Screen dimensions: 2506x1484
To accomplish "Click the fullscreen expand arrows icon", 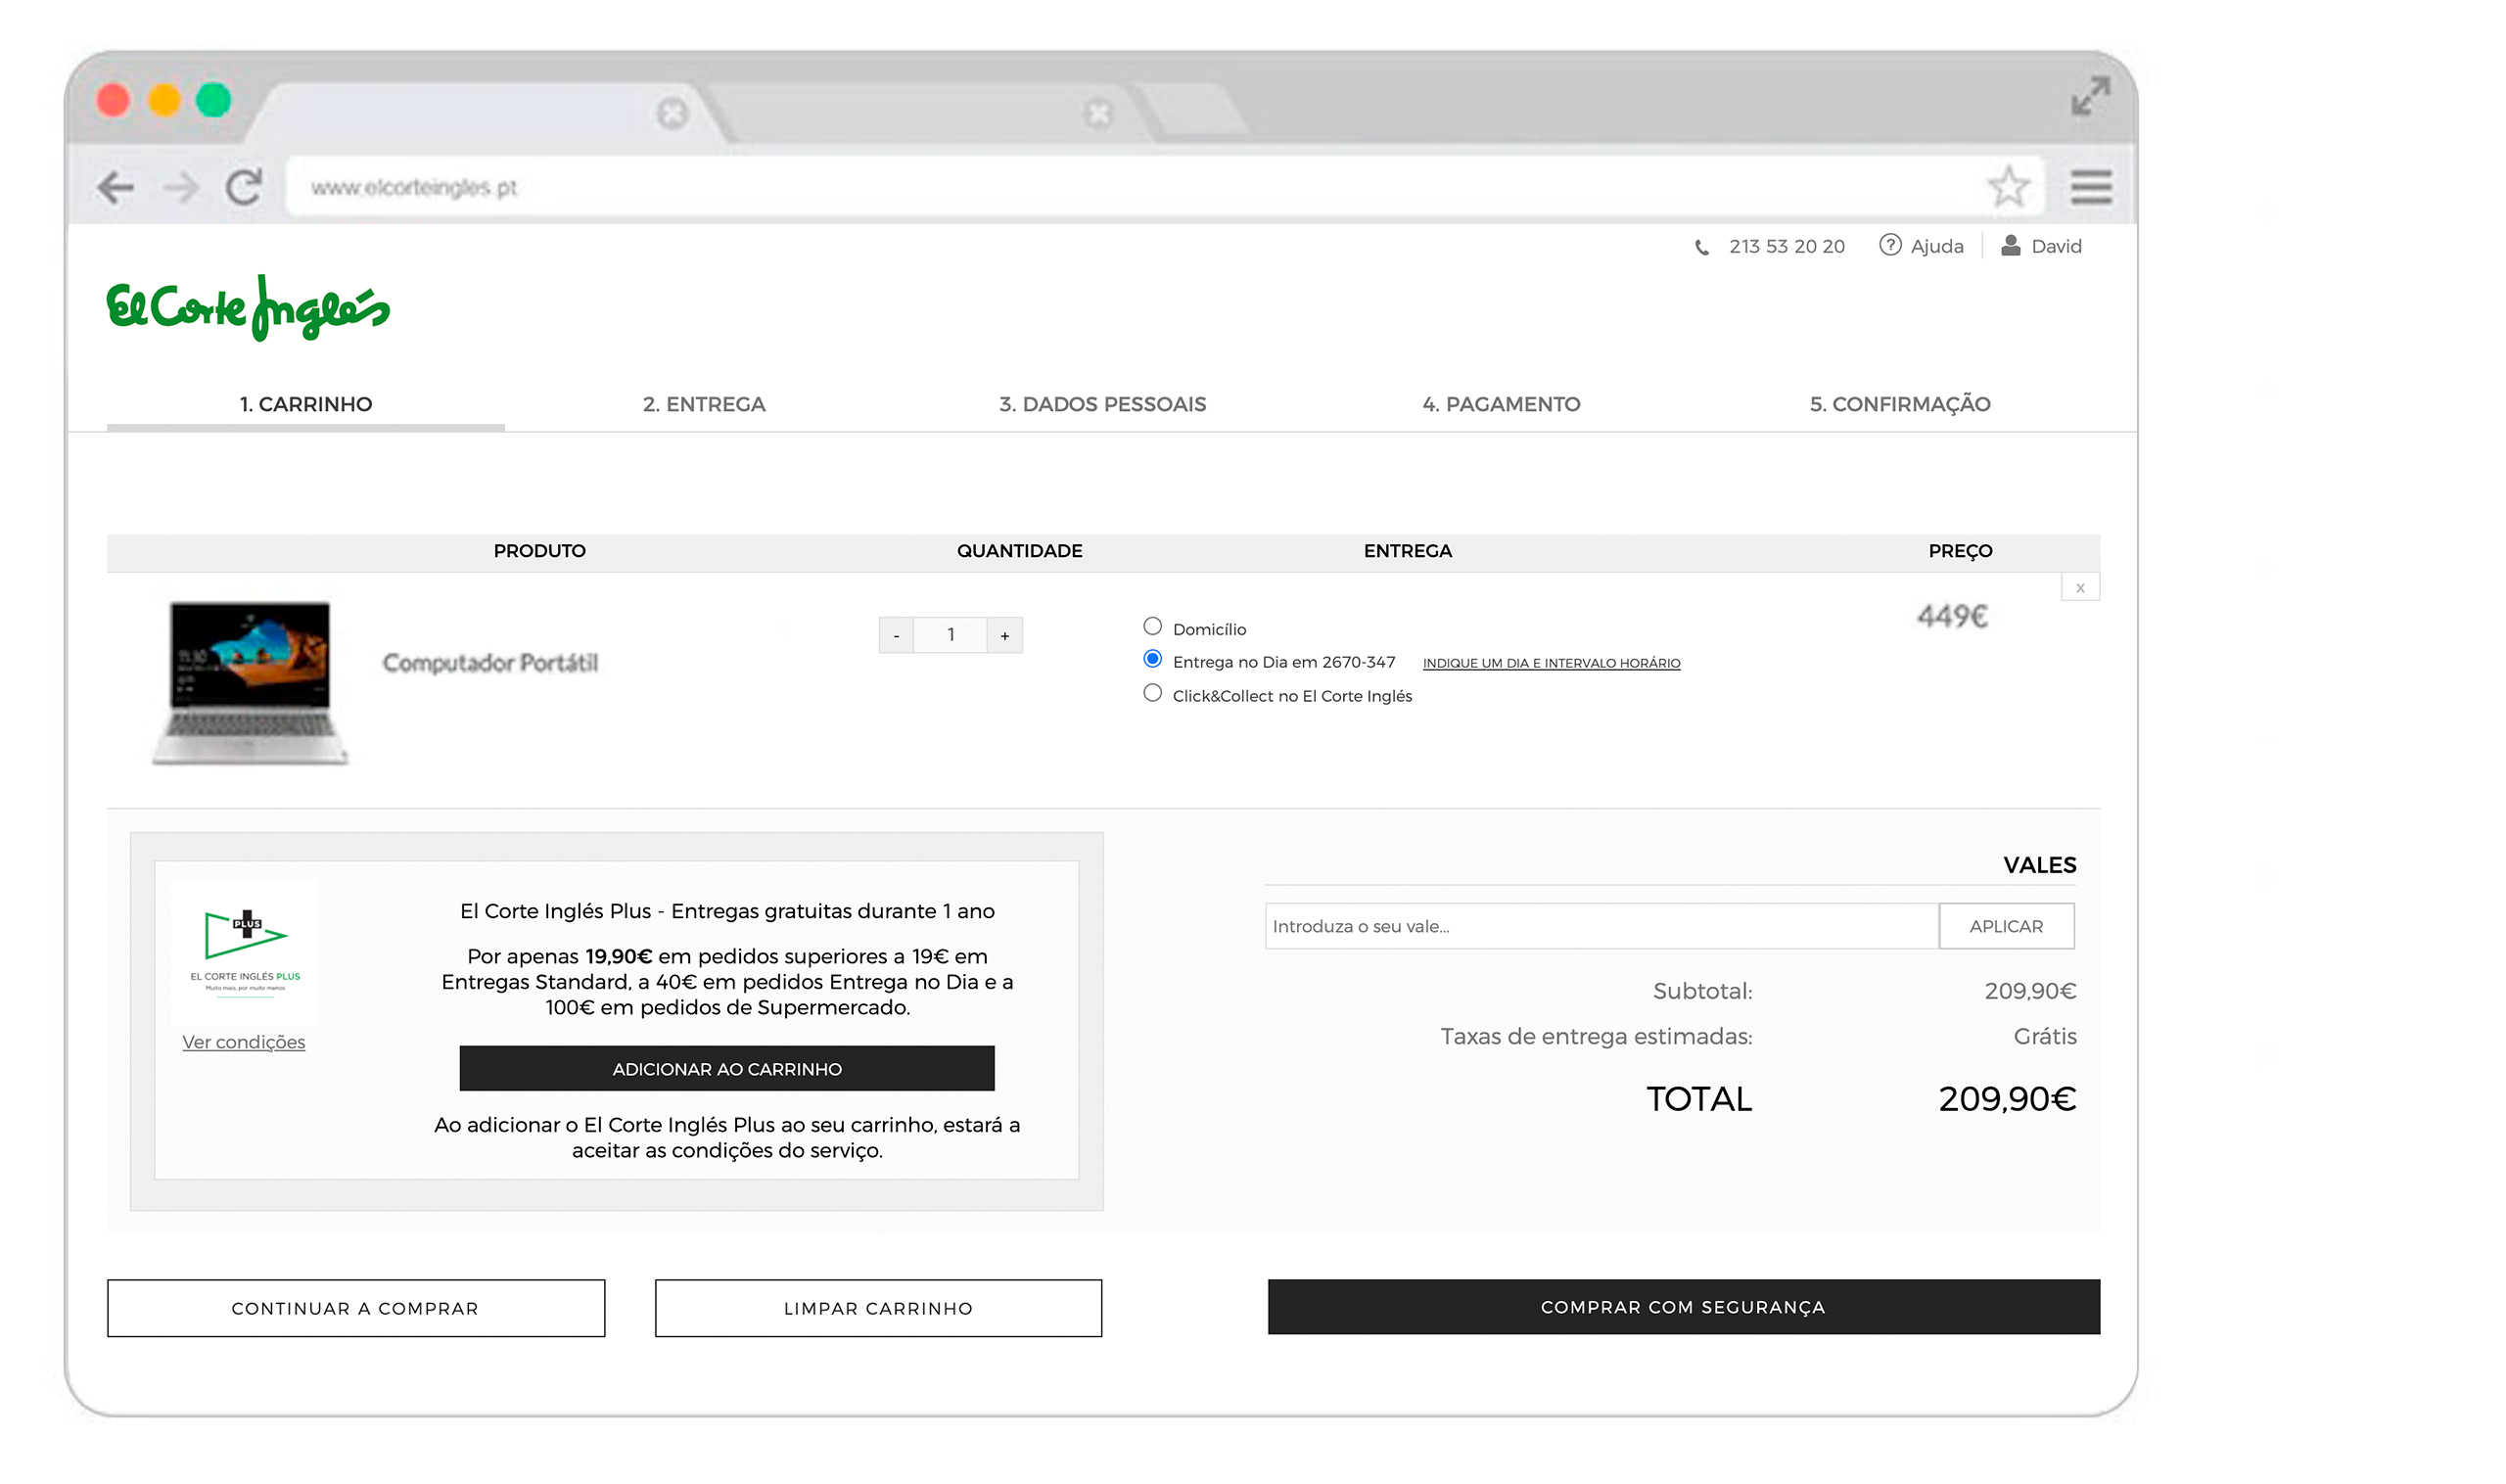I will tap(2089, 96).
